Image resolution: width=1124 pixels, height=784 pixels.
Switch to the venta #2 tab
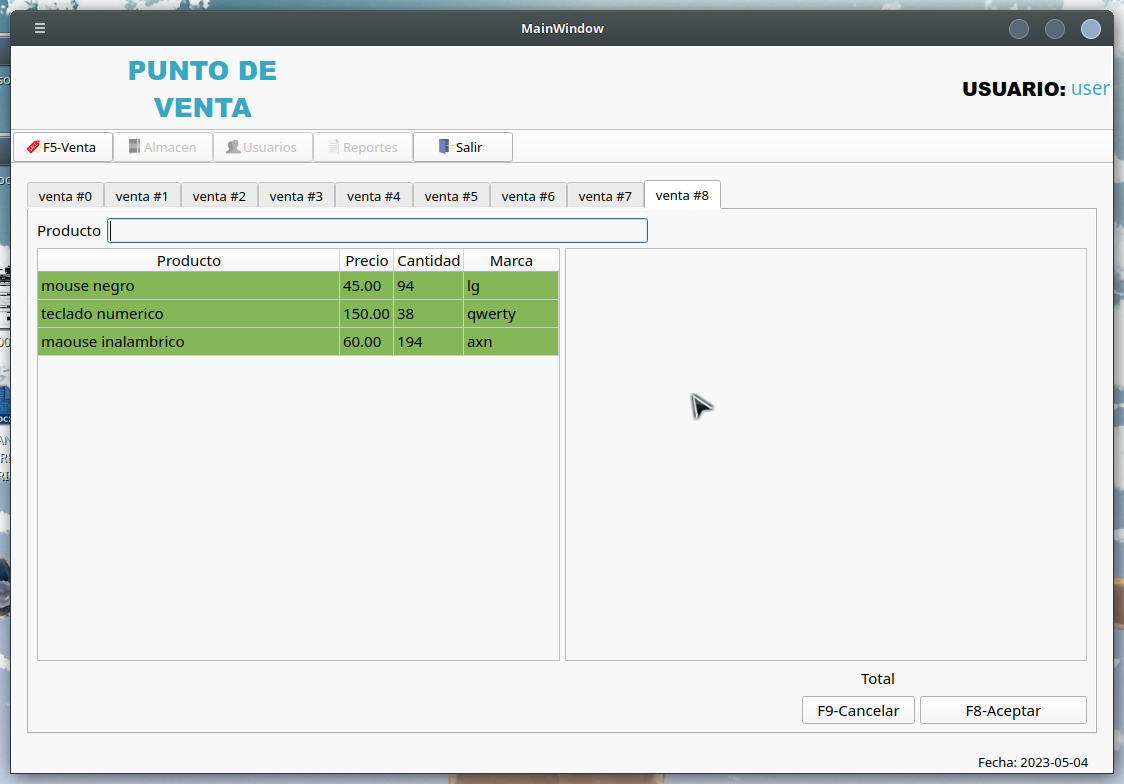pyautogui.click(x=219, y=196)
